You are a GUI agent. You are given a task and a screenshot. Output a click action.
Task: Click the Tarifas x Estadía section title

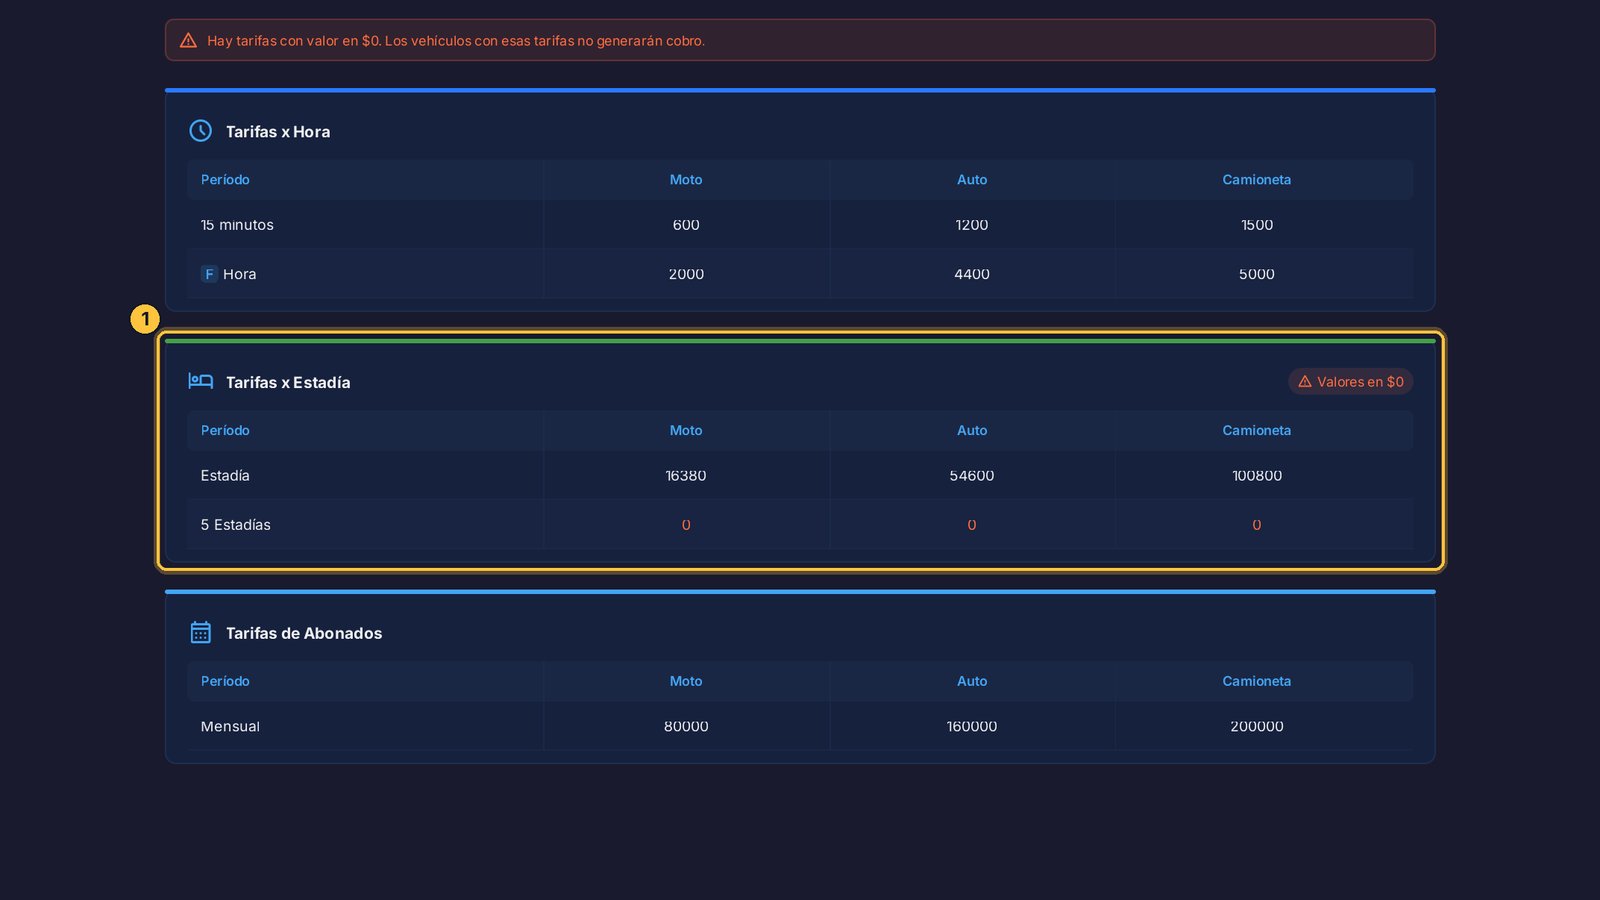(x=288, y=383)
